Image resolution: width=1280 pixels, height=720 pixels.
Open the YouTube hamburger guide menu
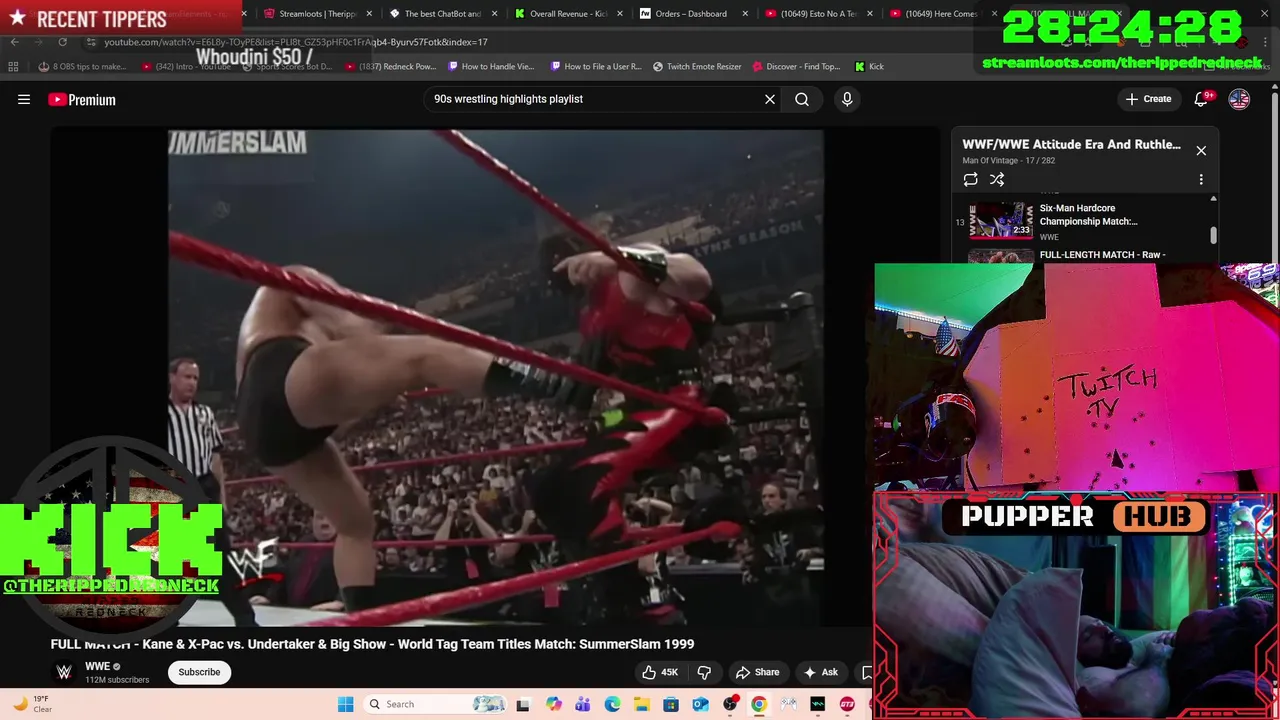(x=24, y=99)
